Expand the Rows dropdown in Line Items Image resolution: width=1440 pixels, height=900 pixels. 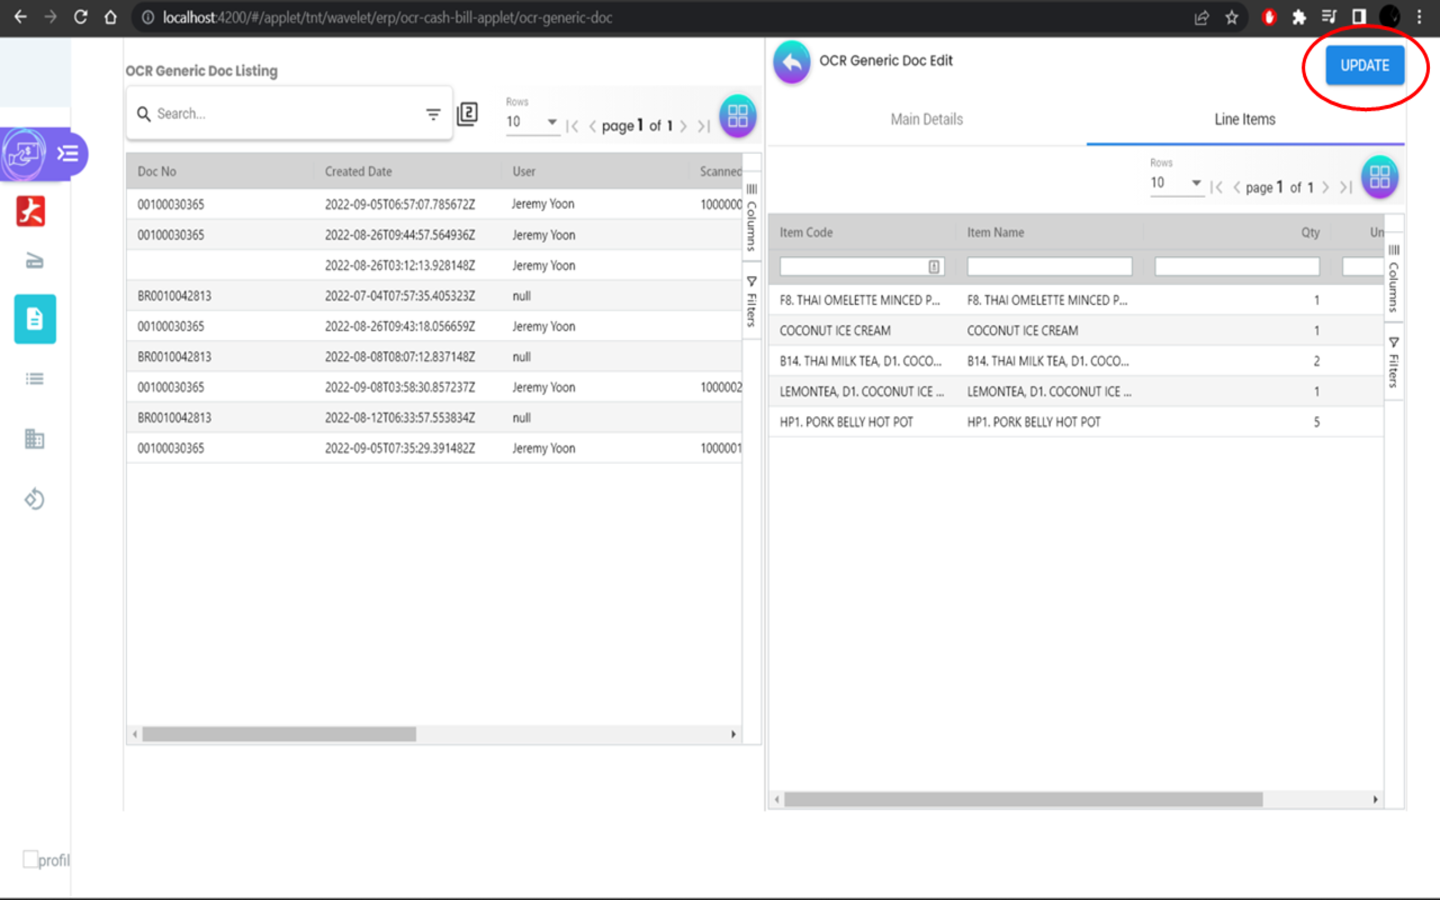pyautogui.click(x=1175, y=183)
